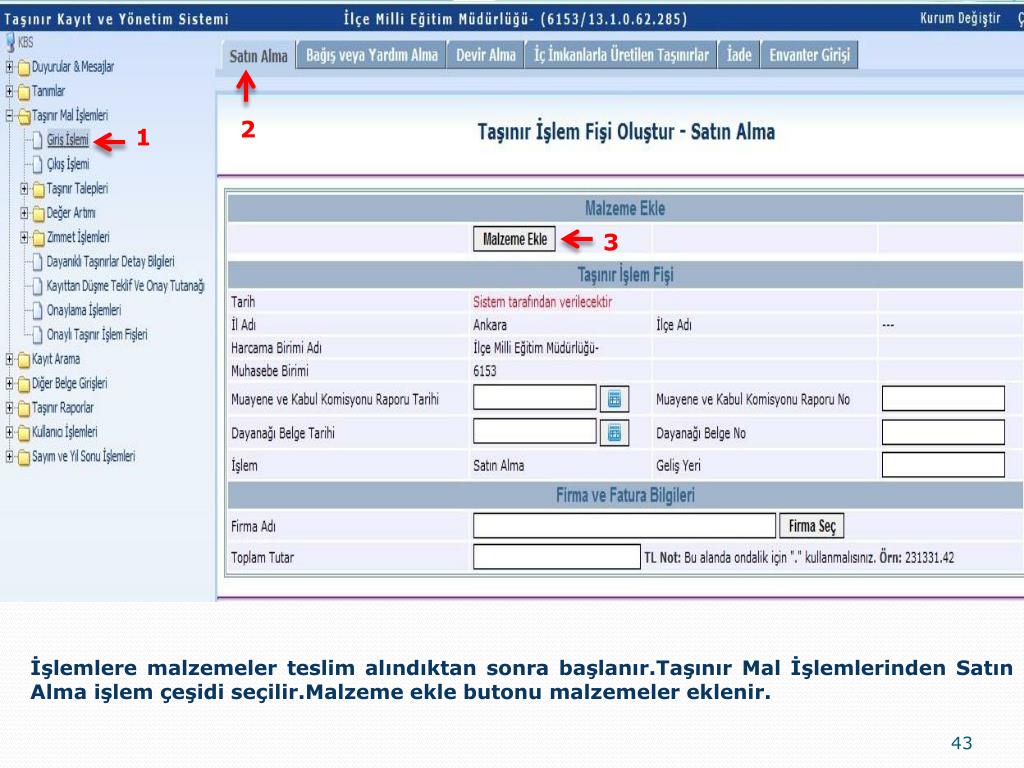Collapse the Taşınır Mal İşlemleri node
1024x768 pixels.
point(9,116)
